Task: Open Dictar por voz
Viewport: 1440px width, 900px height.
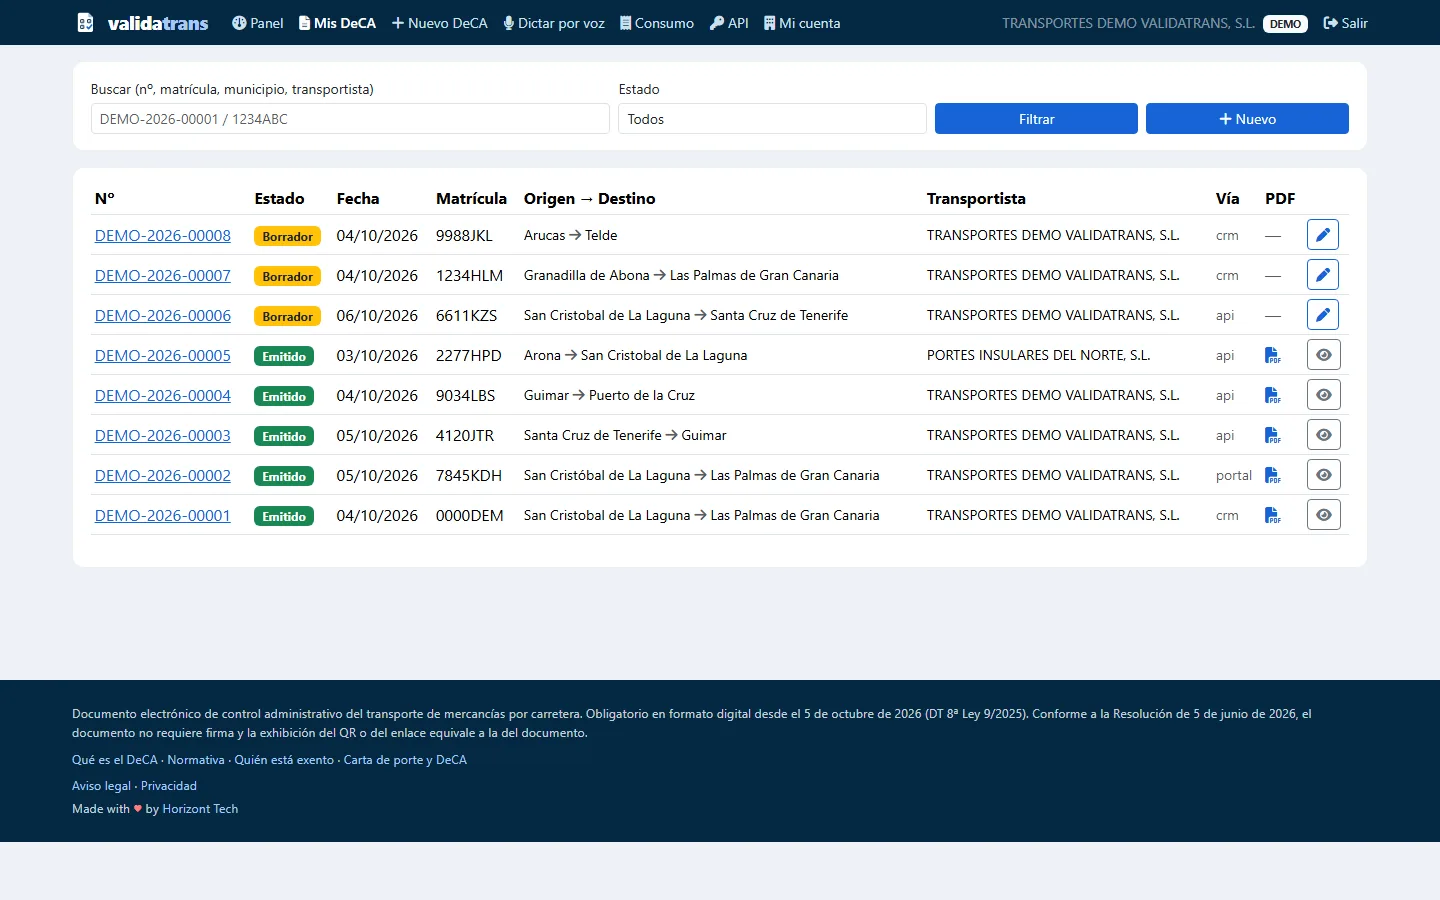Action: 554,23
